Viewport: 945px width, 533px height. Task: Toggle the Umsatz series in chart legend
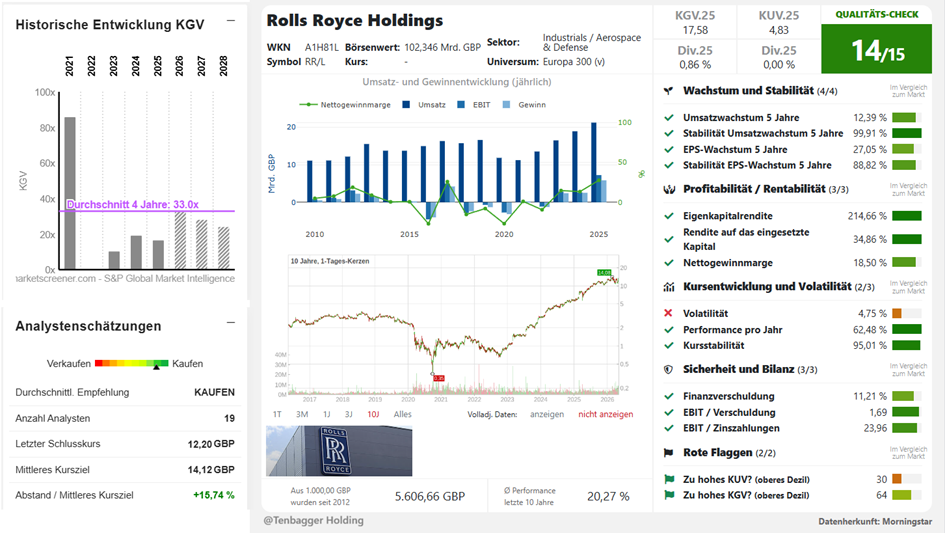pos(424,105)
